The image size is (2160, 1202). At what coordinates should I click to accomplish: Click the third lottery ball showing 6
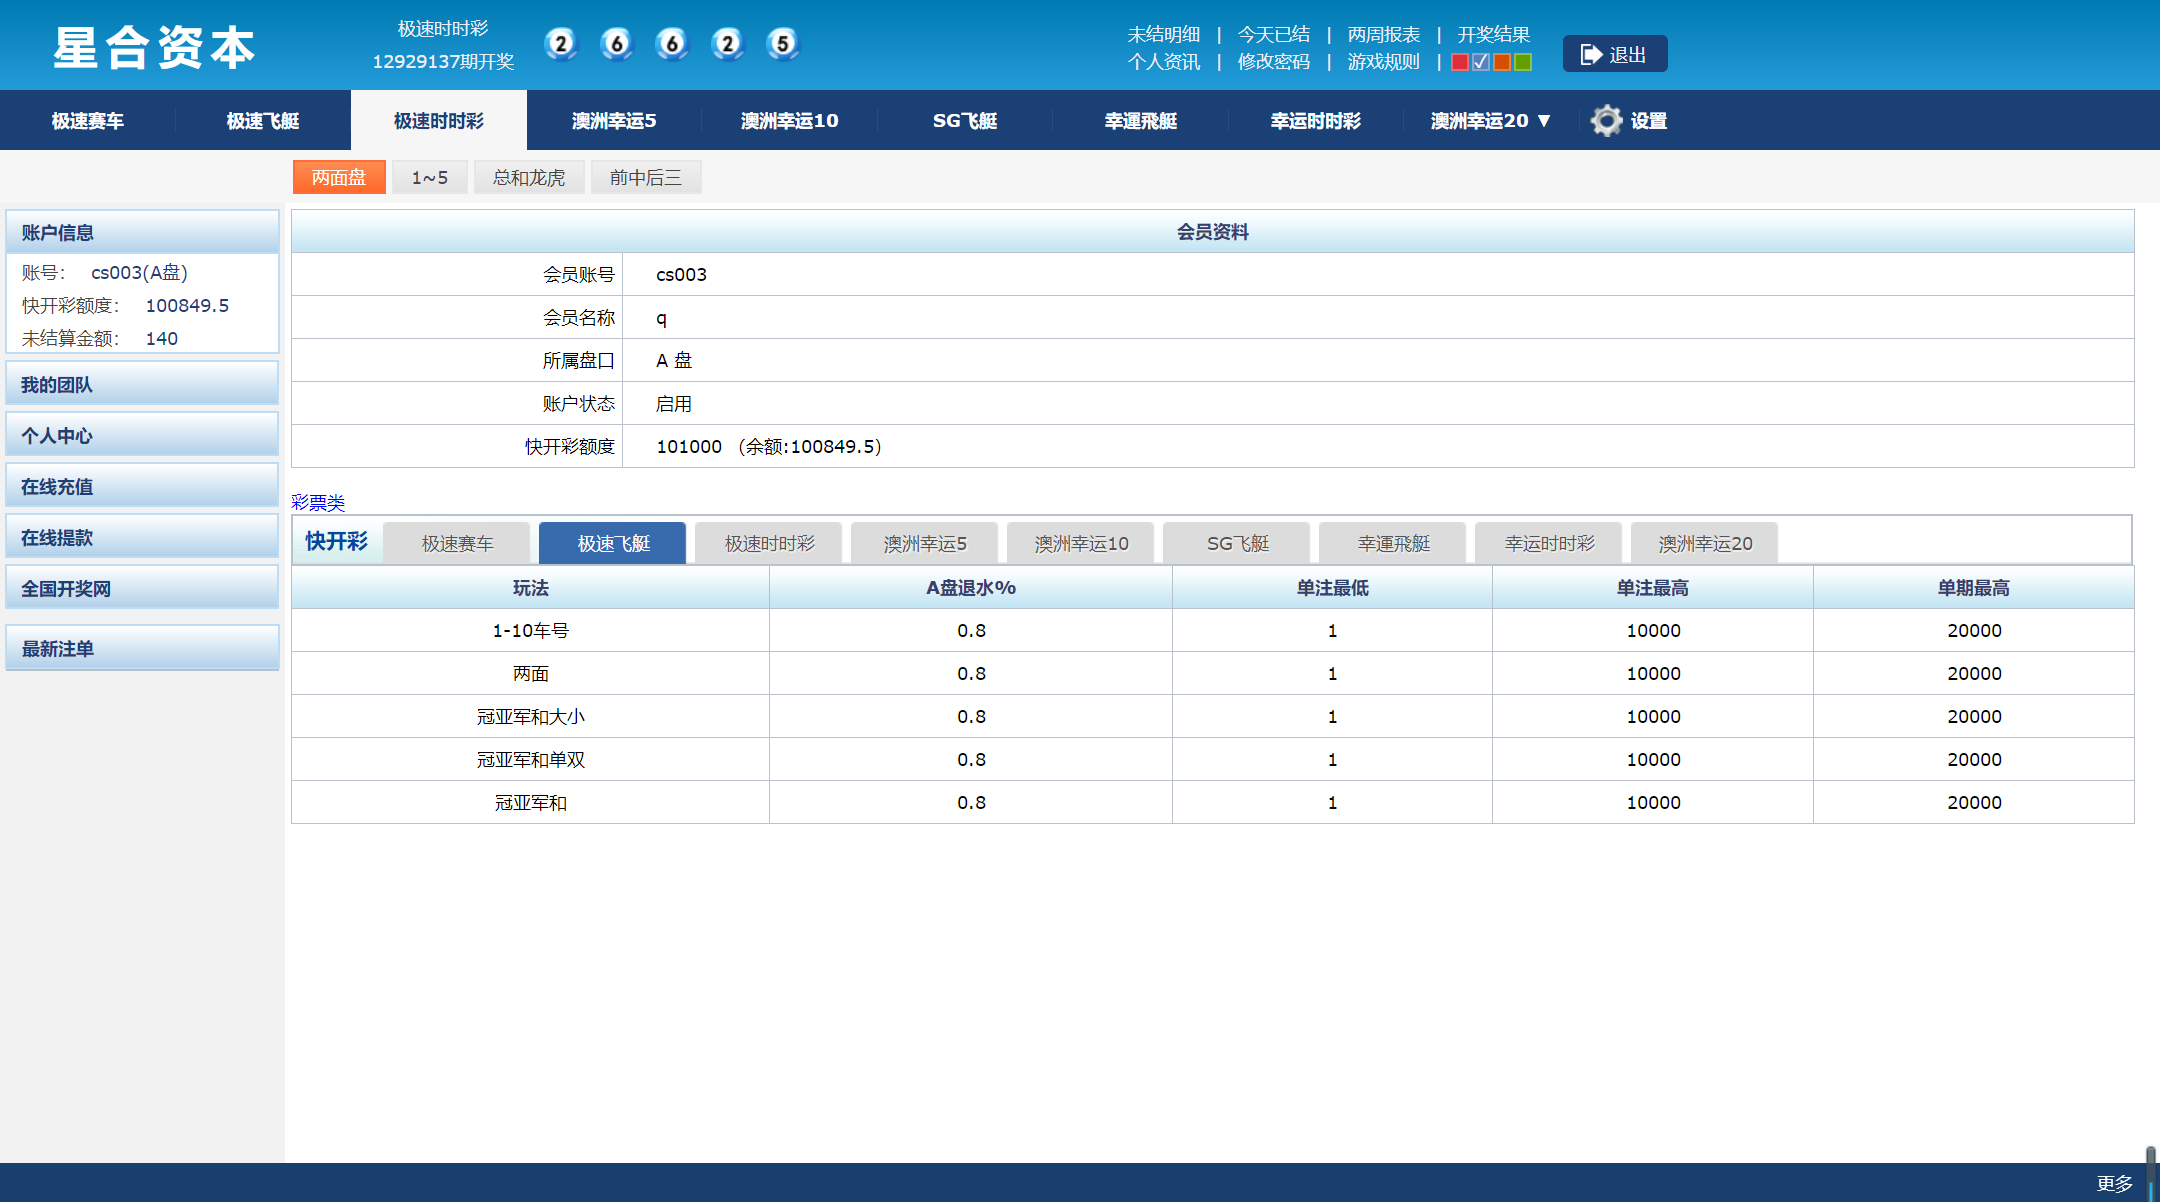[x=672, y=44]
